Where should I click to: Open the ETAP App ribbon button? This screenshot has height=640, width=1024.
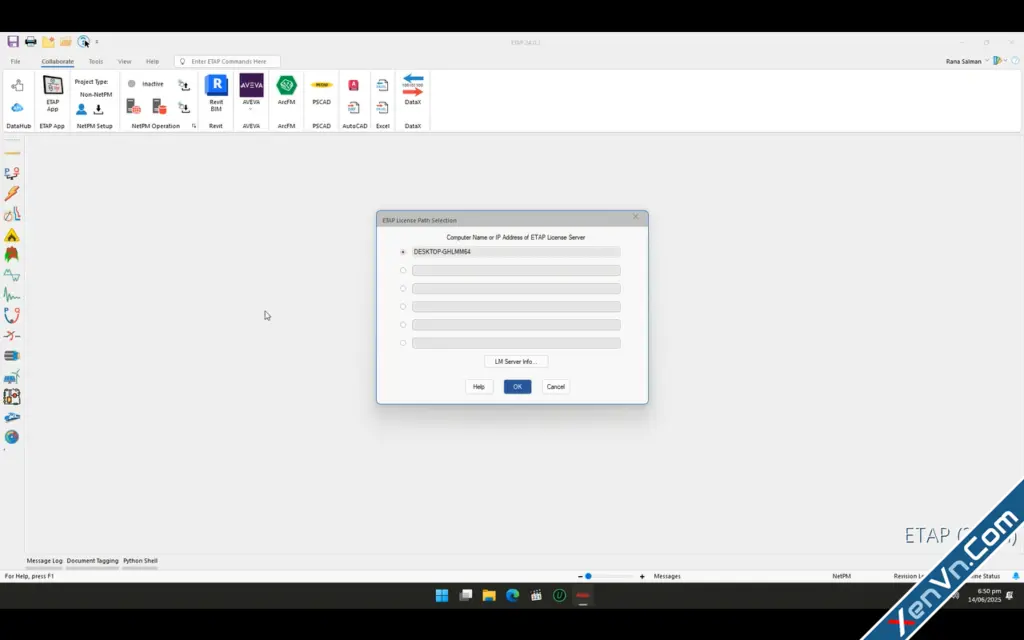coord(52,93)
